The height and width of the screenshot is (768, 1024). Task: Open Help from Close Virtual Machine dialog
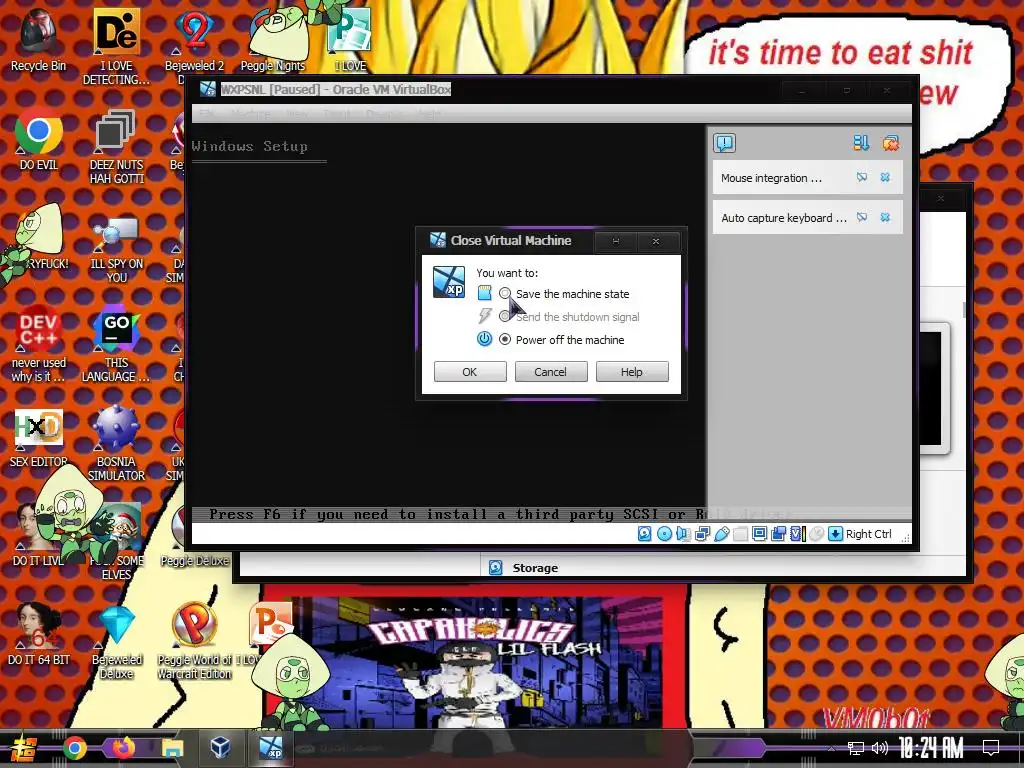tap(632, 372)
